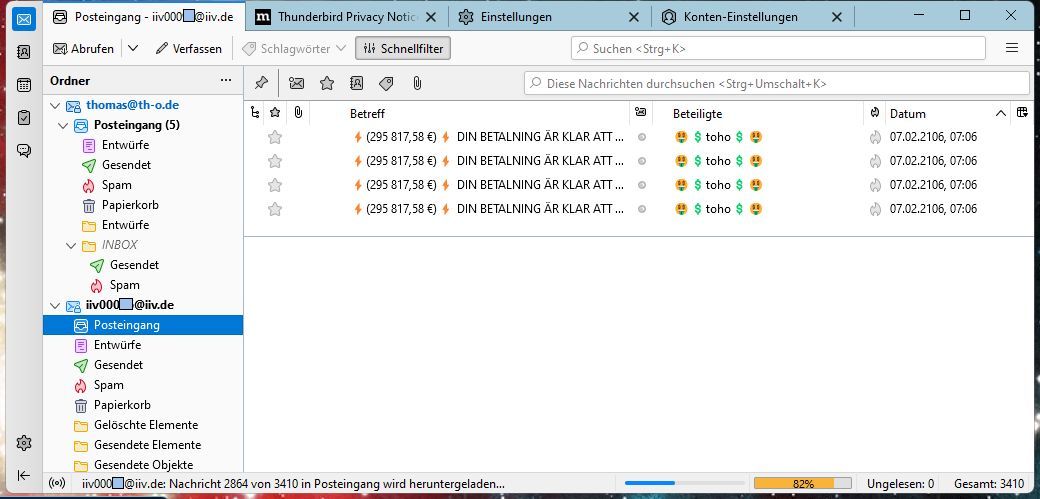Click the Verfassen button
This screenshot has width=1040, height=499.
pos(188,48)
